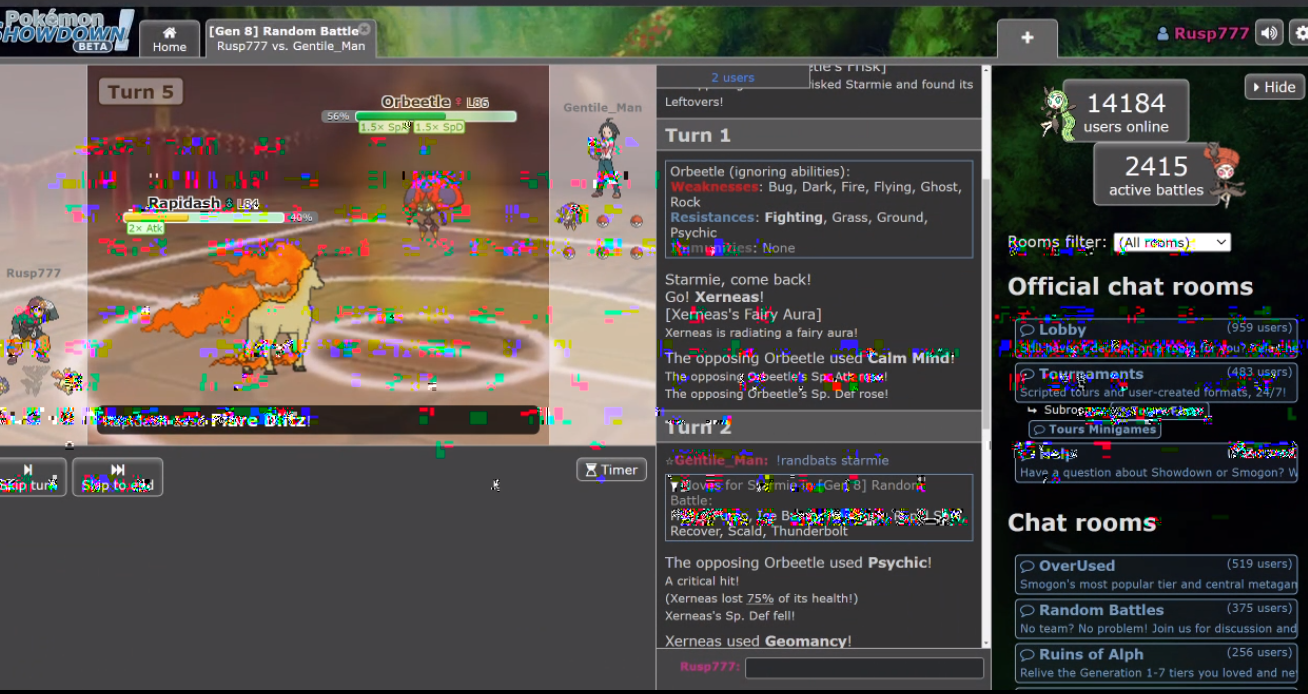Open the Tours Minigames subroom
Screen dimensions: 1308x694
pyautogui.click(x=1095, y=429)
